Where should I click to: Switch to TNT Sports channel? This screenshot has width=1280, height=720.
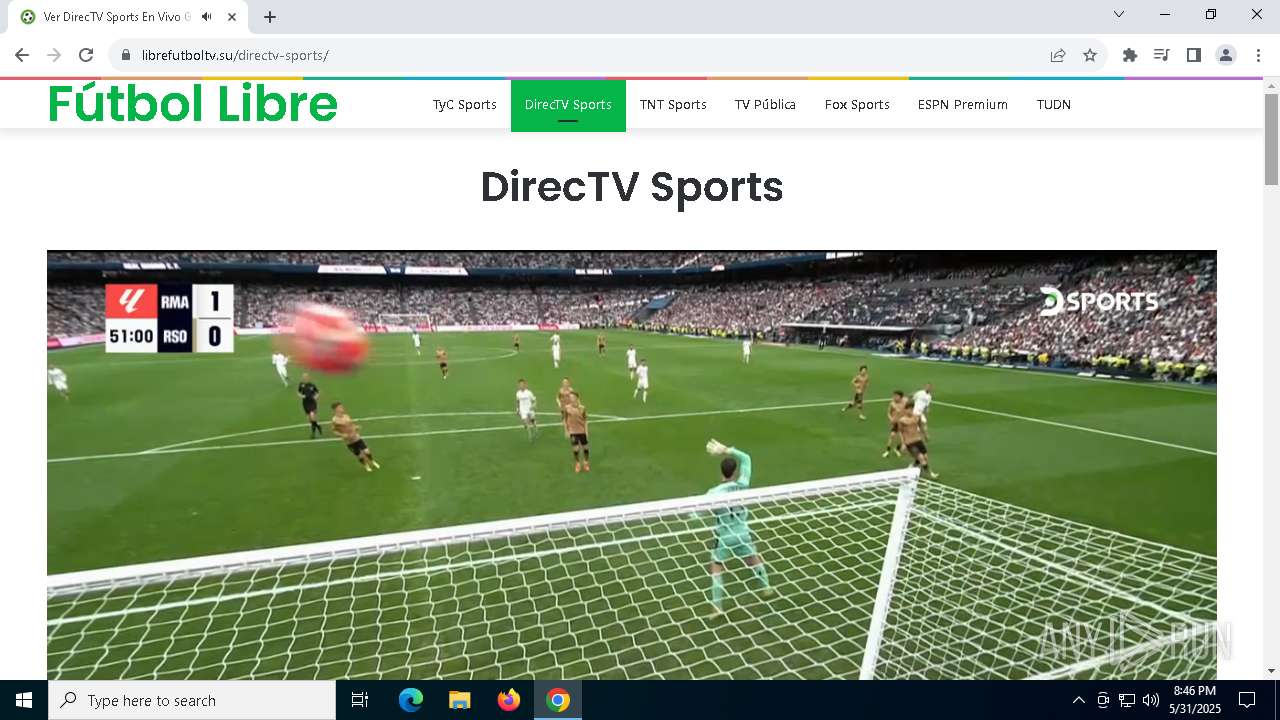pos(673,105)
